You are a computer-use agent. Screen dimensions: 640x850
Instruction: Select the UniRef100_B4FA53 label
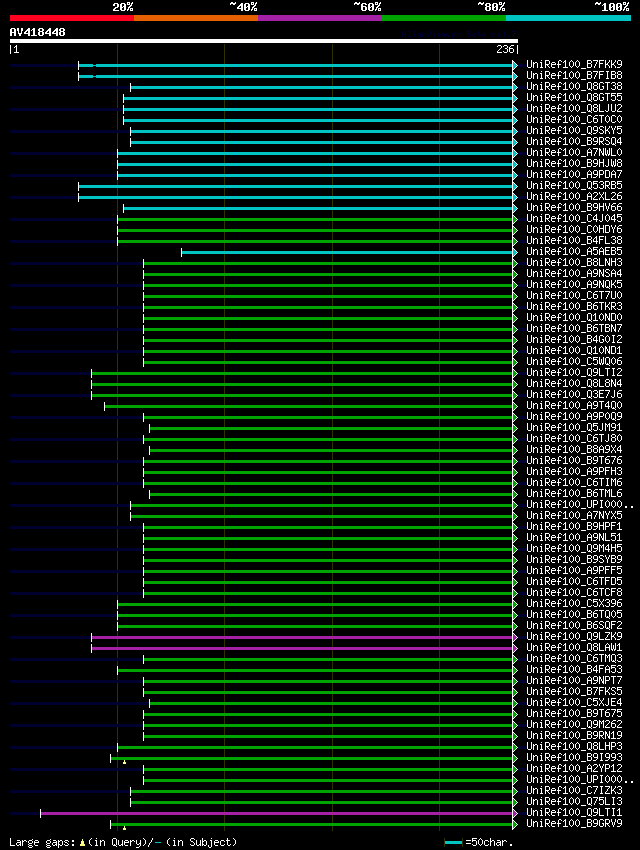pos(574,670)
